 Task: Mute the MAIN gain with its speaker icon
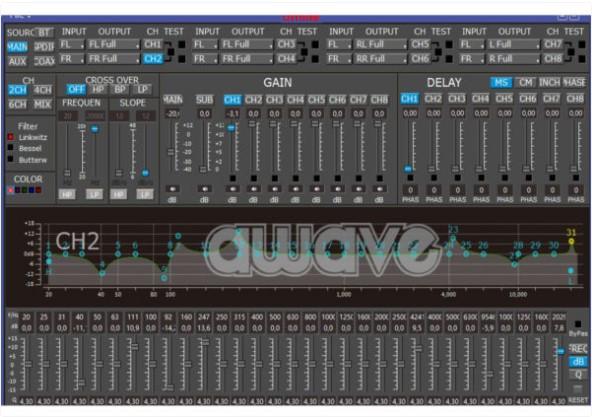173,188
